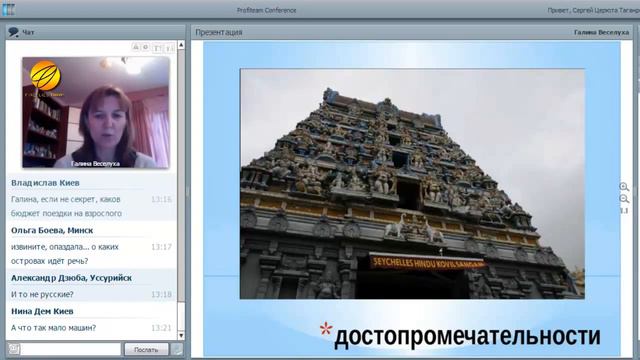The width and height of the screenshot is (640, 360).
Task: Select chat sender Нина Дем Киев
Action: 42,311
